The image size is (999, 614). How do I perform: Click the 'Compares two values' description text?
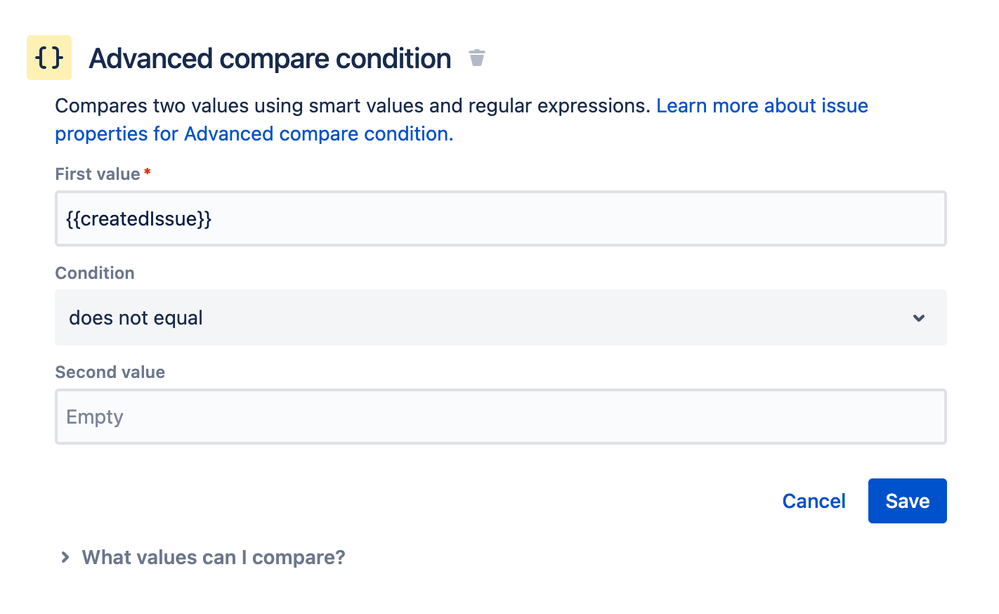(x=352, y=106)
